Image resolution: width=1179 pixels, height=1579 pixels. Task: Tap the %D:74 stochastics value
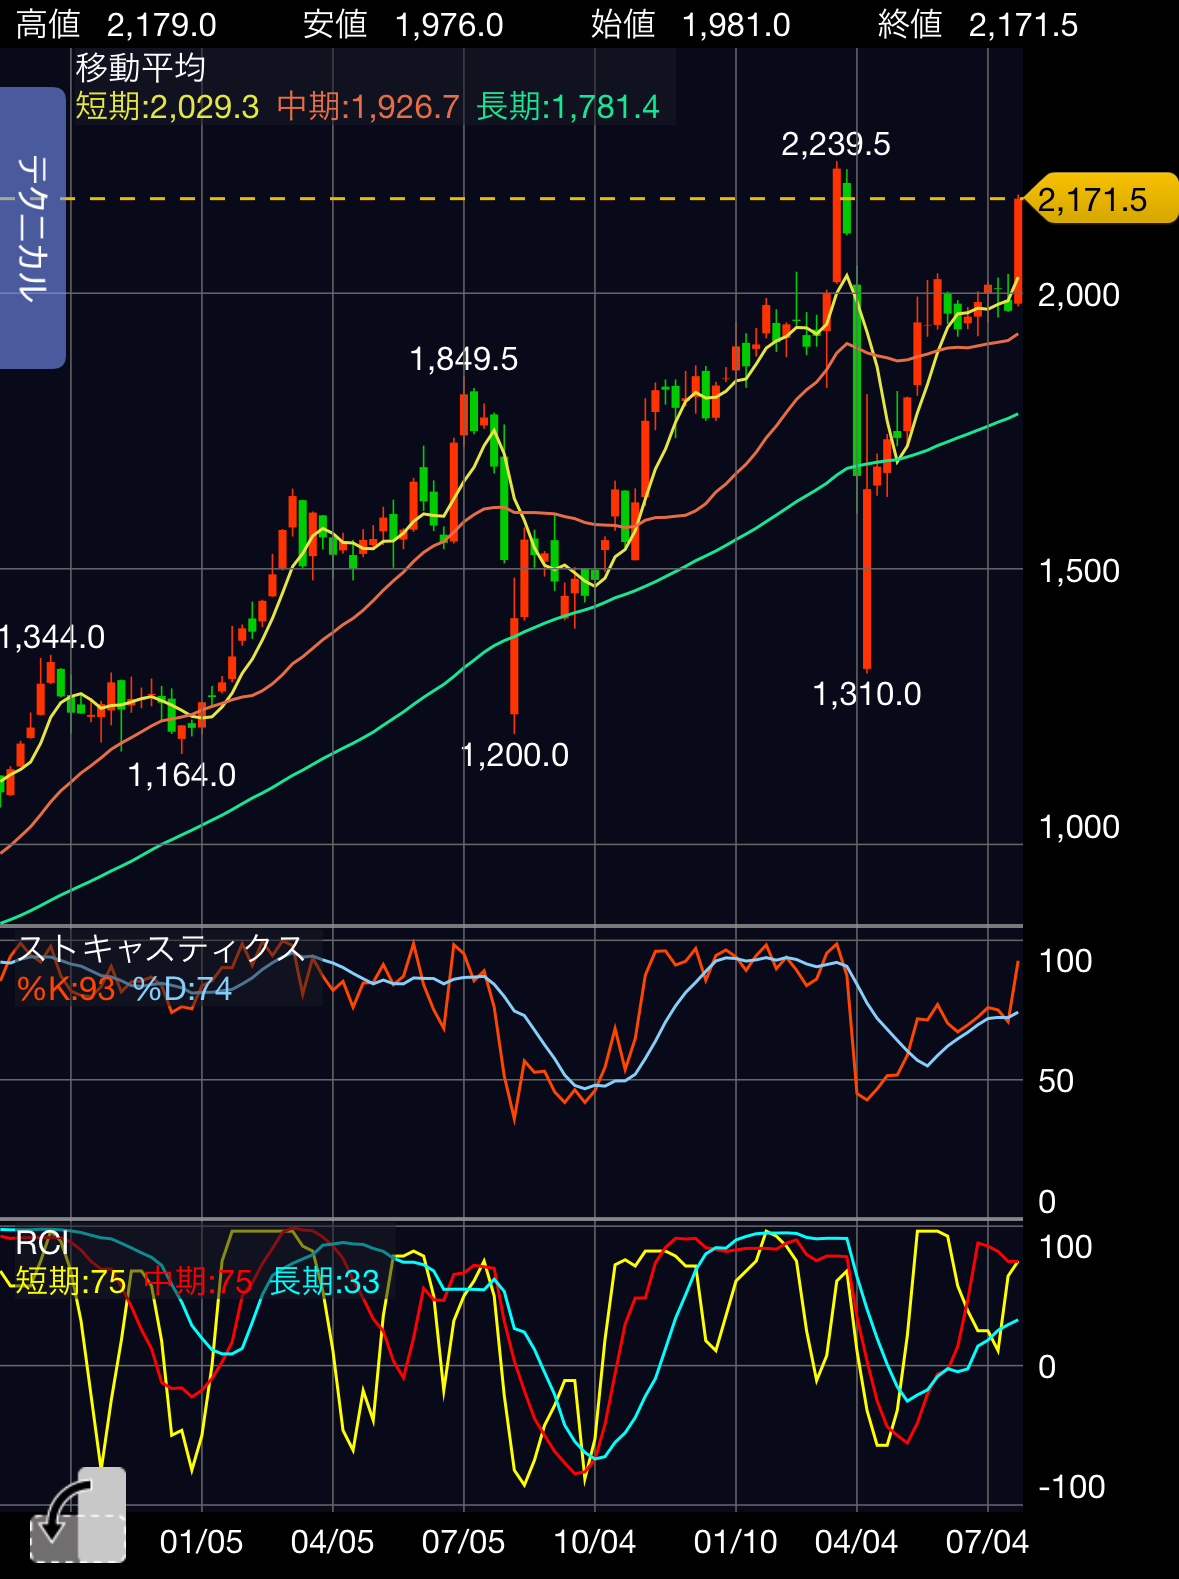(182, 989)
